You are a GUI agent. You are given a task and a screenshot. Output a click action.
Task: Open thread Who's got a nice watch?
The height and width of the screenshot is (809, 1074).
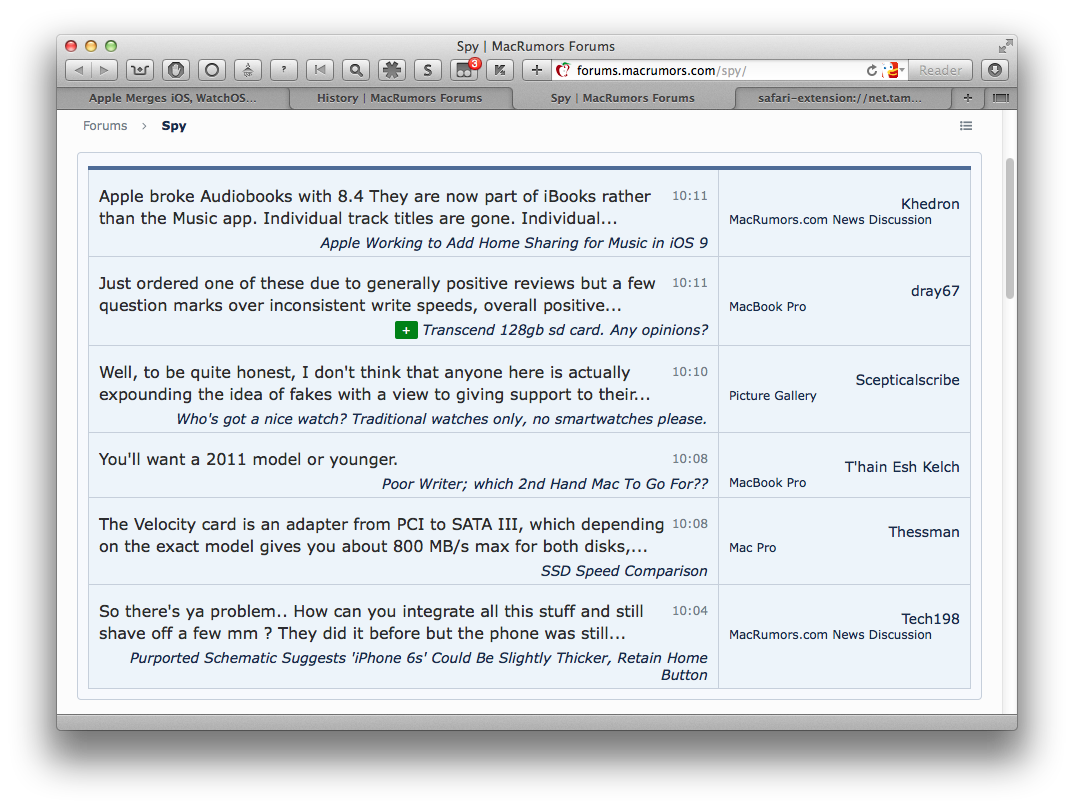click(442, 419)
